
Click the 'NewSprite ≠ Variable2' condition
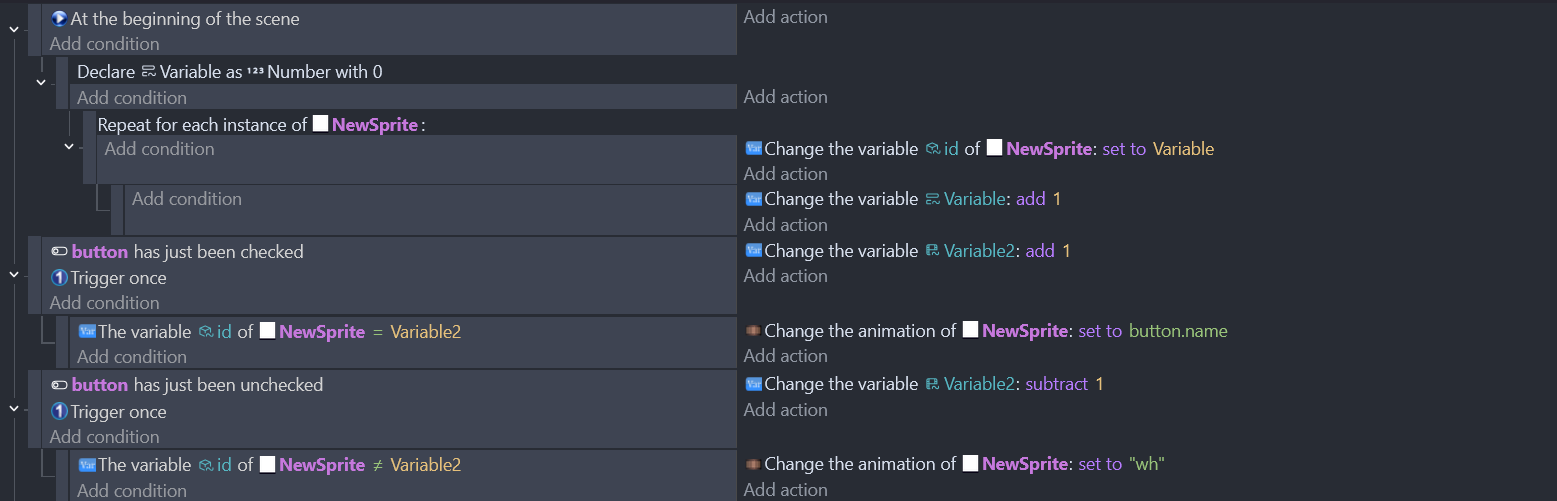[270, 465]
